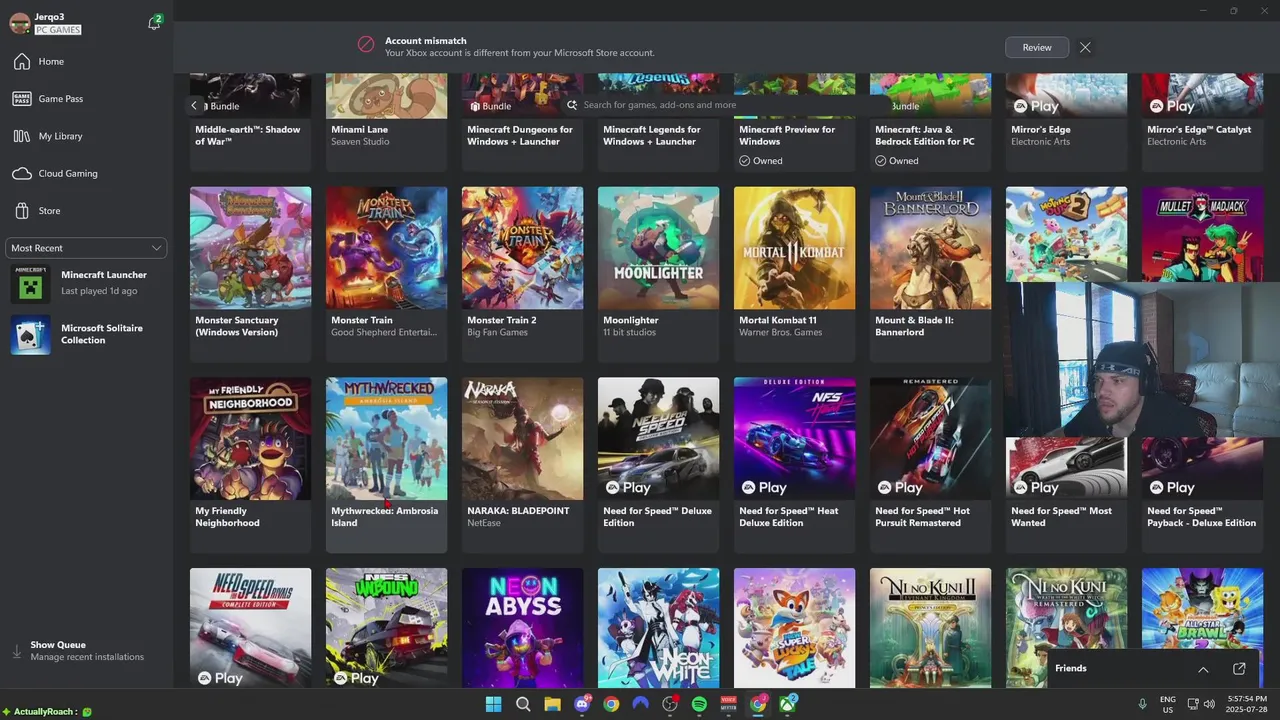Click the taskbar microphone icon

(x=1142, y=704)
